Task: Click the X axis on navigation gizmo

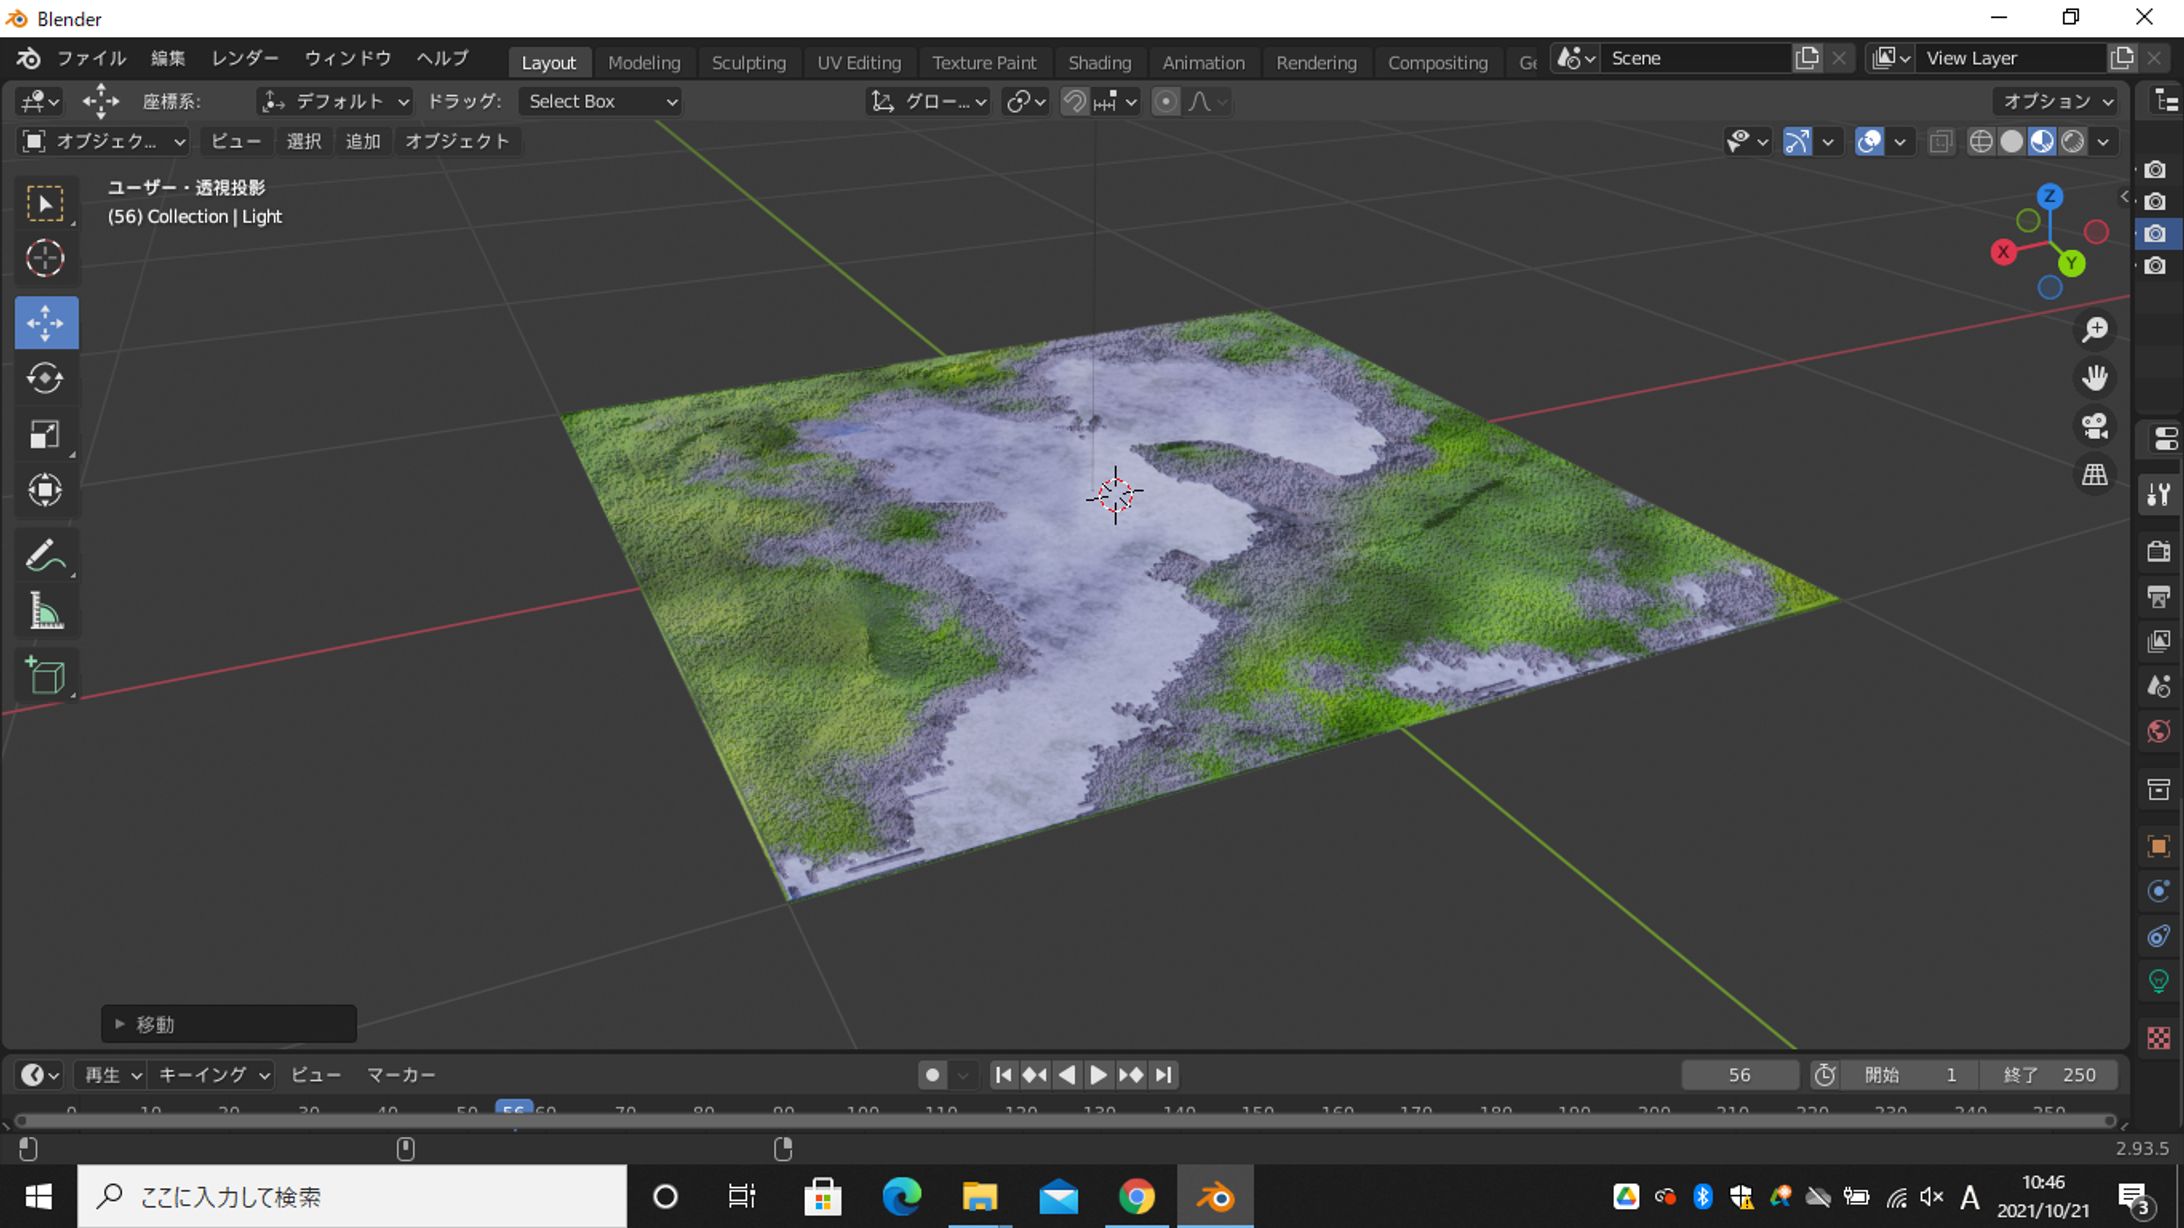Action: pyautogui.click(x=2003, y=252)
